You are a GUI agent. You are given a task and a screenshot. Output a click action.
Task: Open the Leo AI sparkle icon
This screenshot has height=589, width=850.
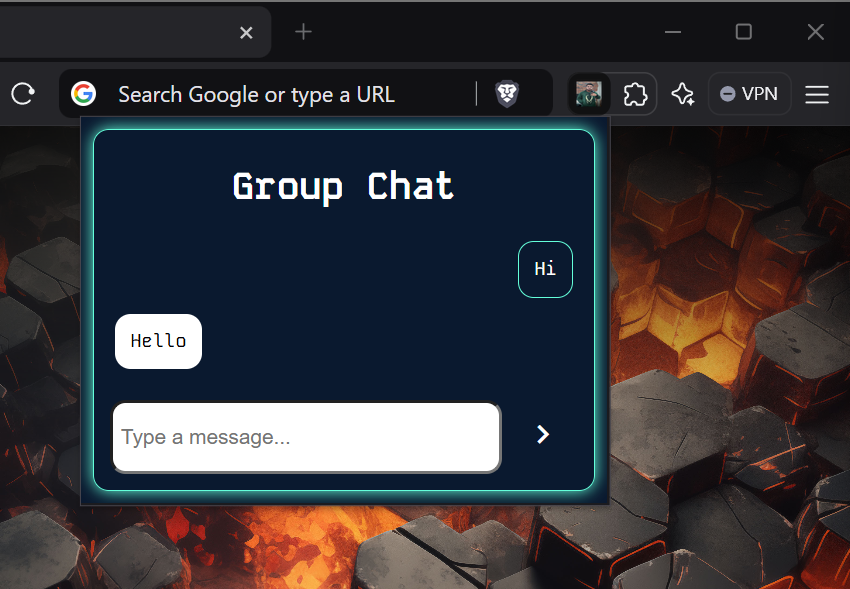click(682, 94)
